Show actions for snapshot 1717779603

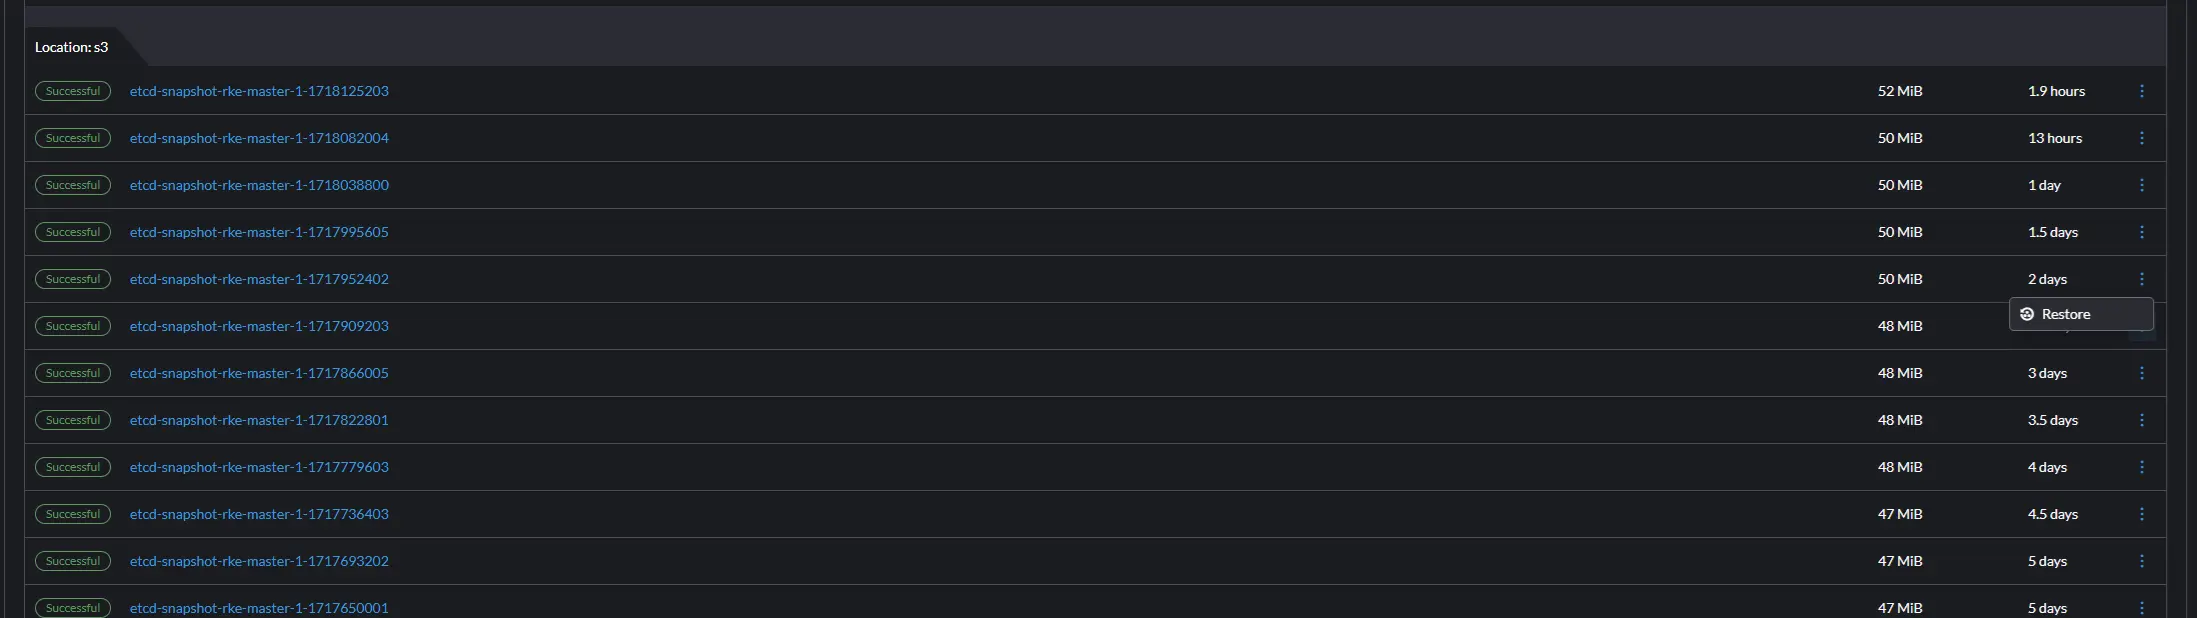point(2141,467)
